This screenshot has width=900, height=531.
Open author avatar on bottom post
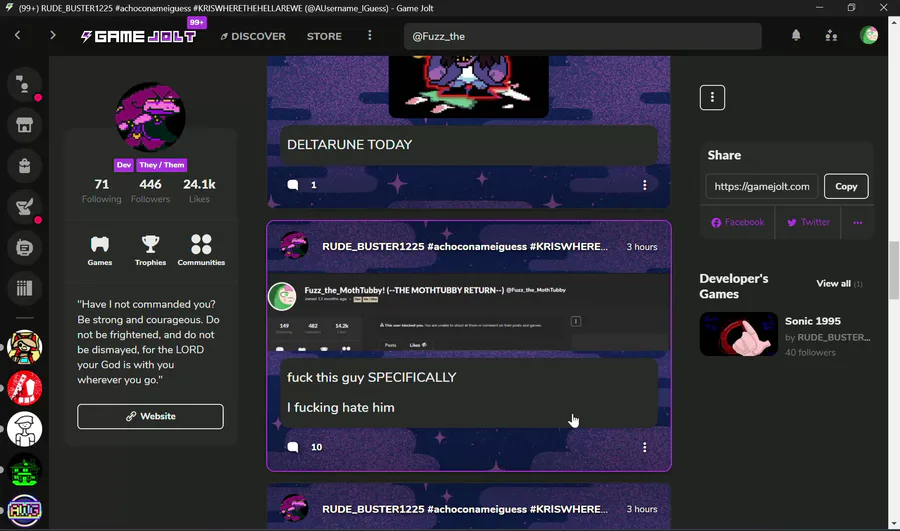(294, 508)
